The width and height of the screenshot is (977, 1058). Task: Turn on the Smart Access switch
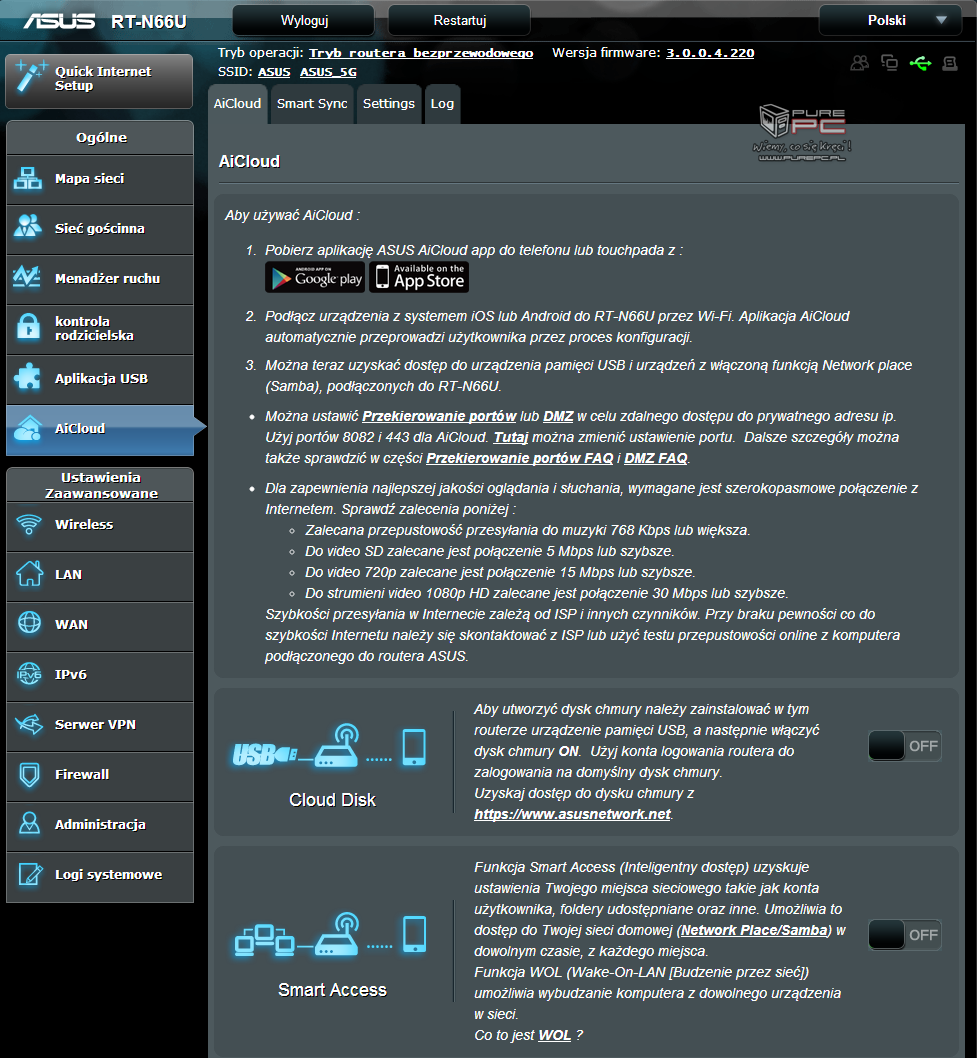905,935
